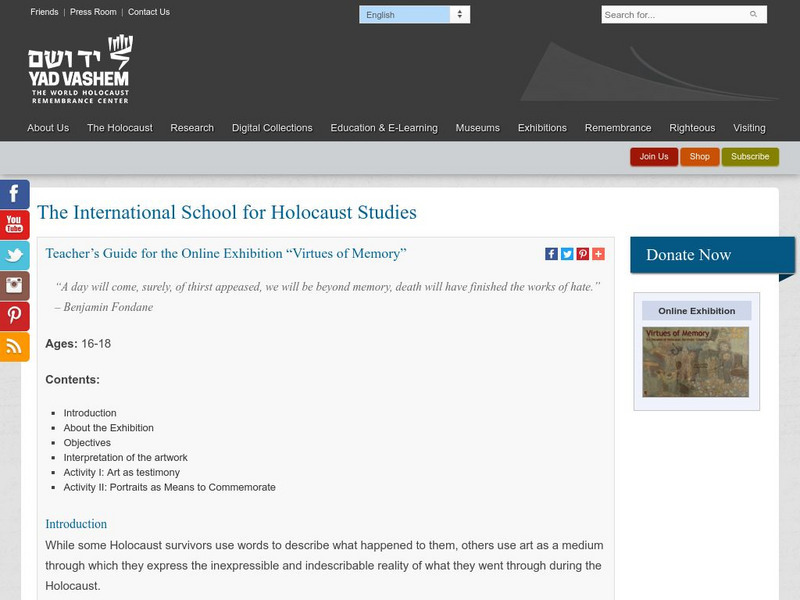The height and width of the screenshot is (600, 800).
Task: Click the Yad Vashem logo
Action: click(x=80, y=69)
